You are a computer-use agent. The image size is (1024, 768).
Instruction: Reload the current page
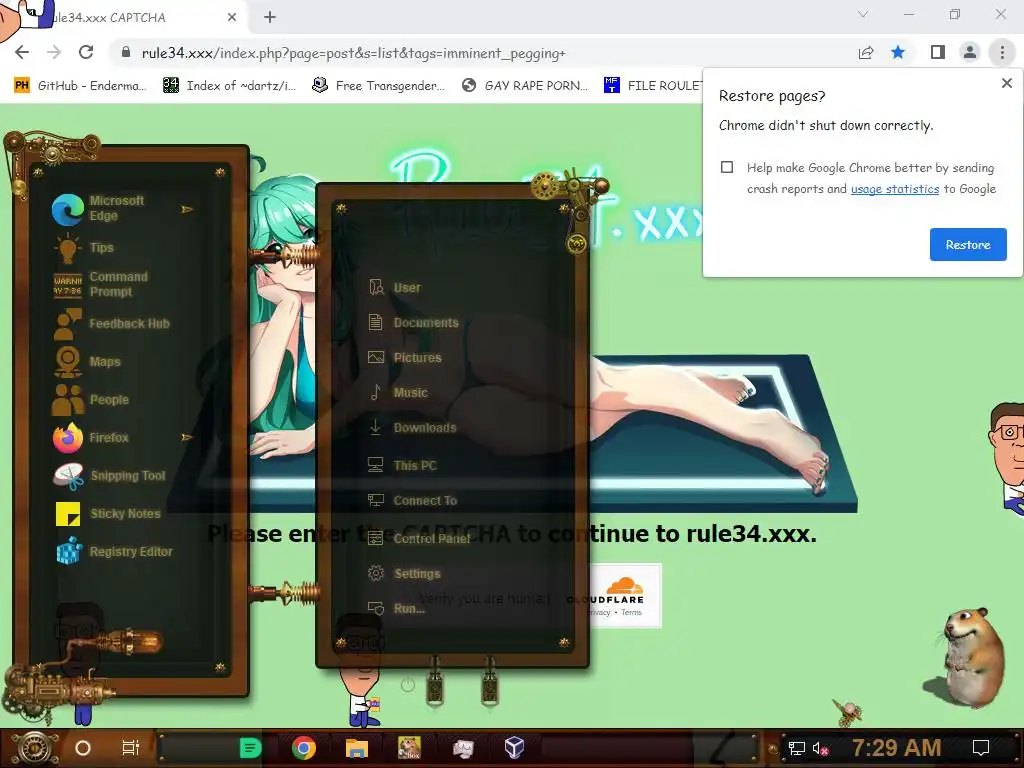86,53
